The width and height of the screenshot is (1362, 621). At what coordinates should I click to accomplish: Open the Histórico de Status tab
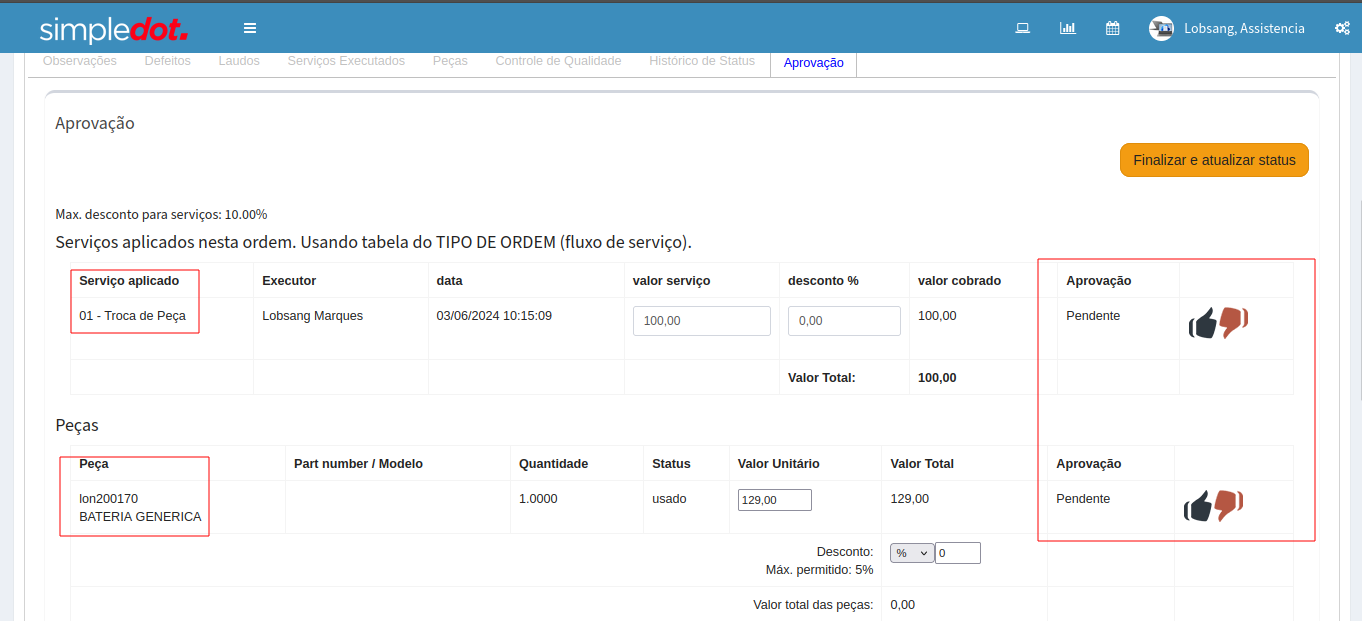(702, 61)
